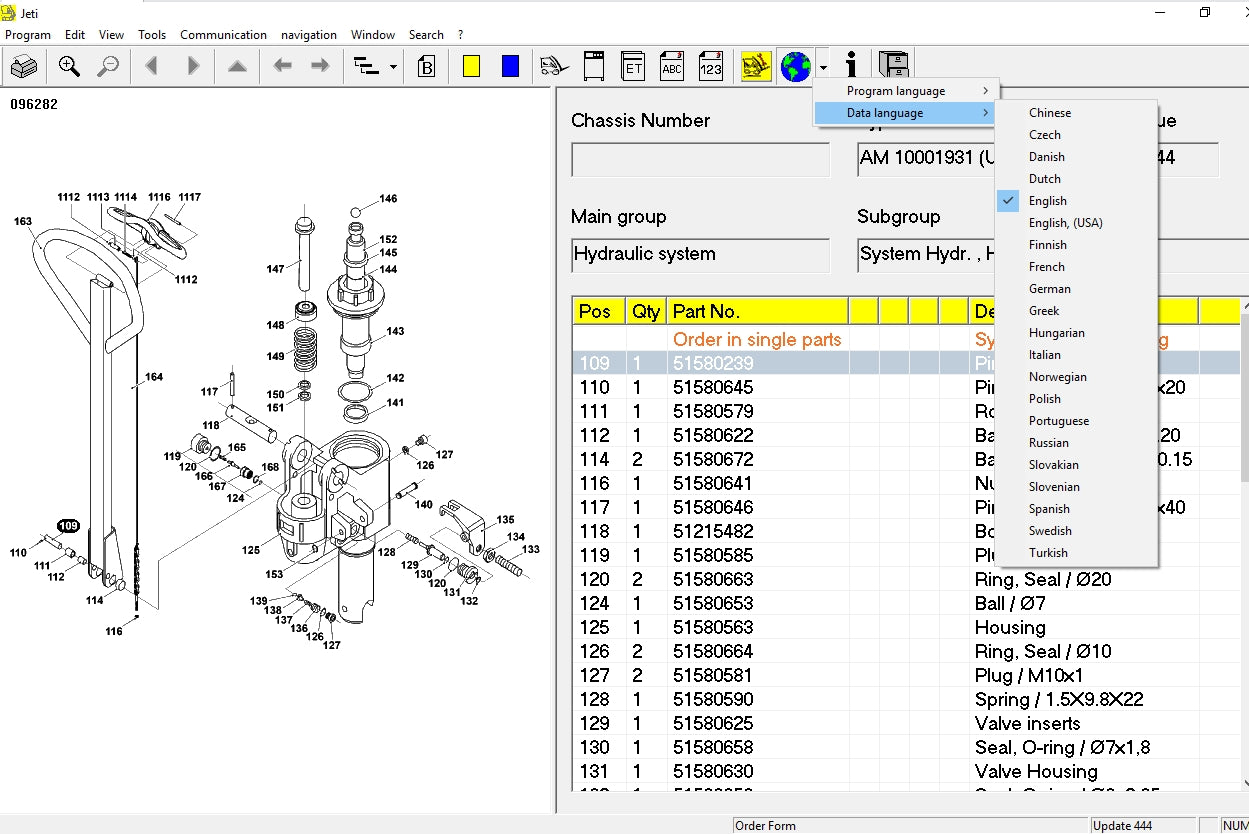Click the 123 number search icon
The width and height of the screenshot is (1249, 834).
pos(710,67)
